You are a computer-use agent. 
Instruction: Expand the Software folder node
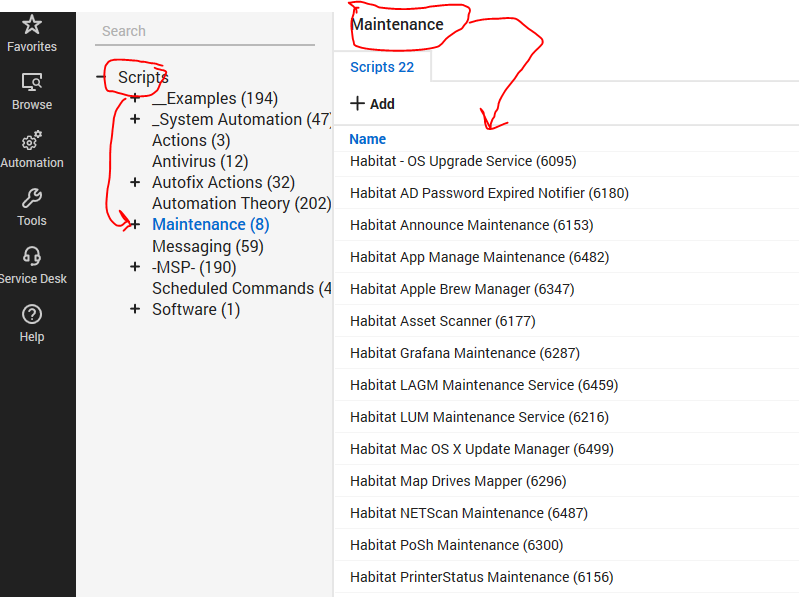(135, 309)
